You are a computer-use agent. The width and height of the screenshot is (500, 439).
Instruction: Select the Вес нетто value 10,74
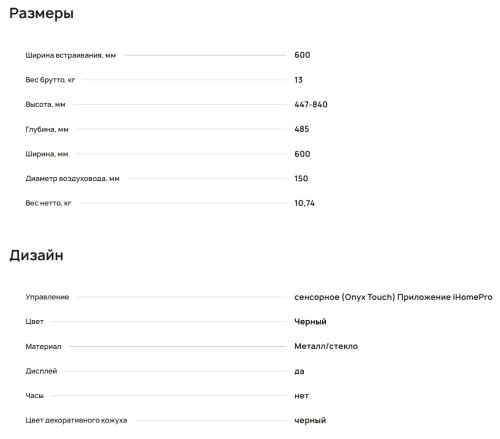[304, 203]
